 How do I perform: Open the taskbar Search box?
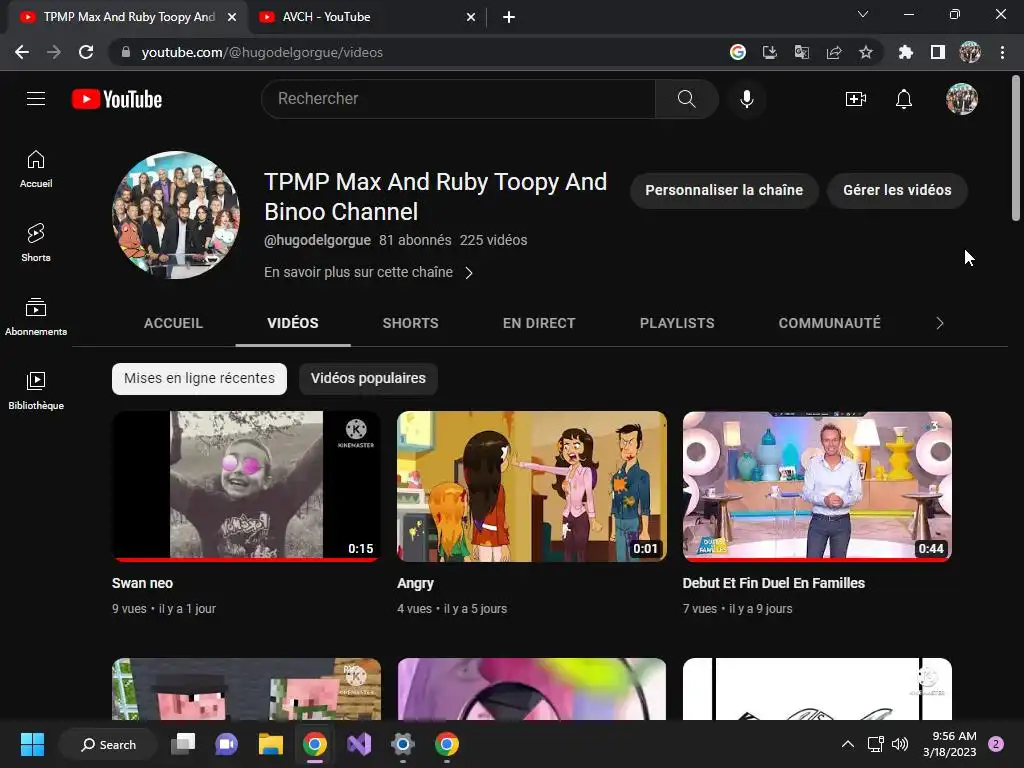pos(108,744)
